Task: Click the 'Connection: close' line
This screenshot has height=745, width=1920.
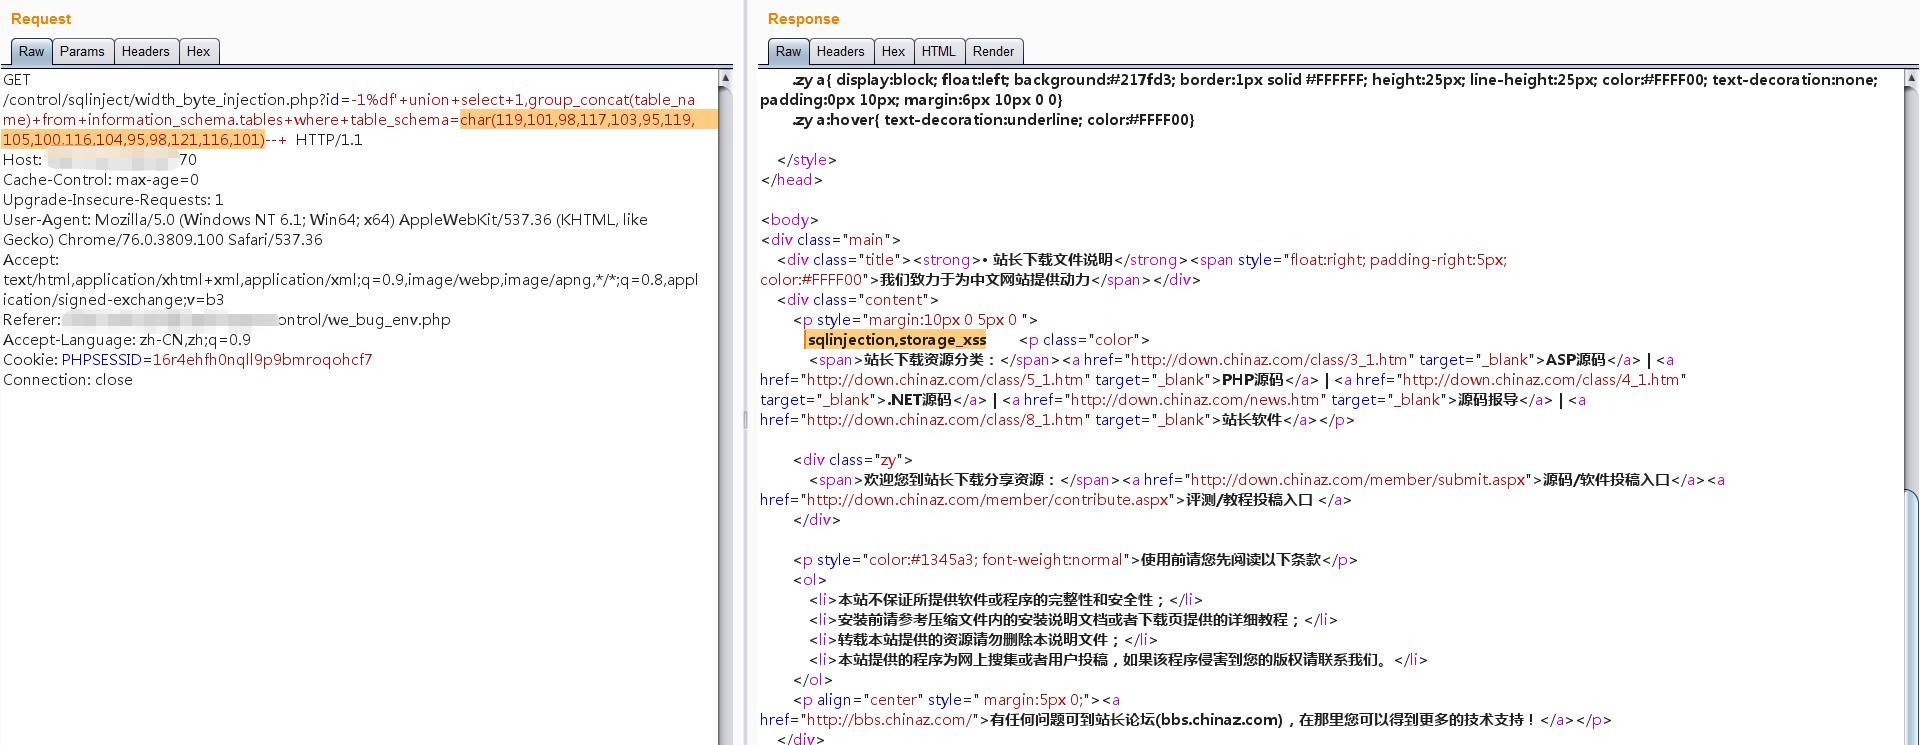Action: pyautogui.click(x=68, y=380)
